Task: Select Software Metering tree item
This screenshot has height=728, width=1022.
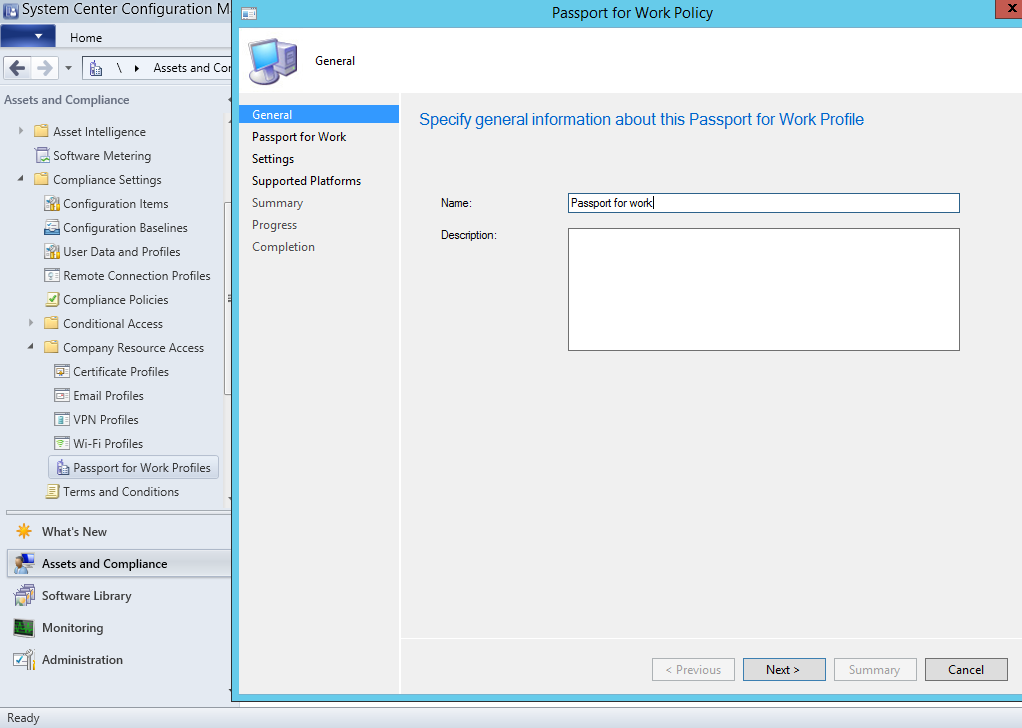Action: 102,155
